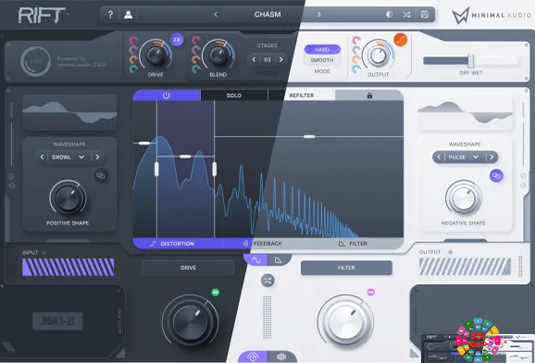Go to next preset after CHASM
Viewport: 535px width, 363px height.
319,15
